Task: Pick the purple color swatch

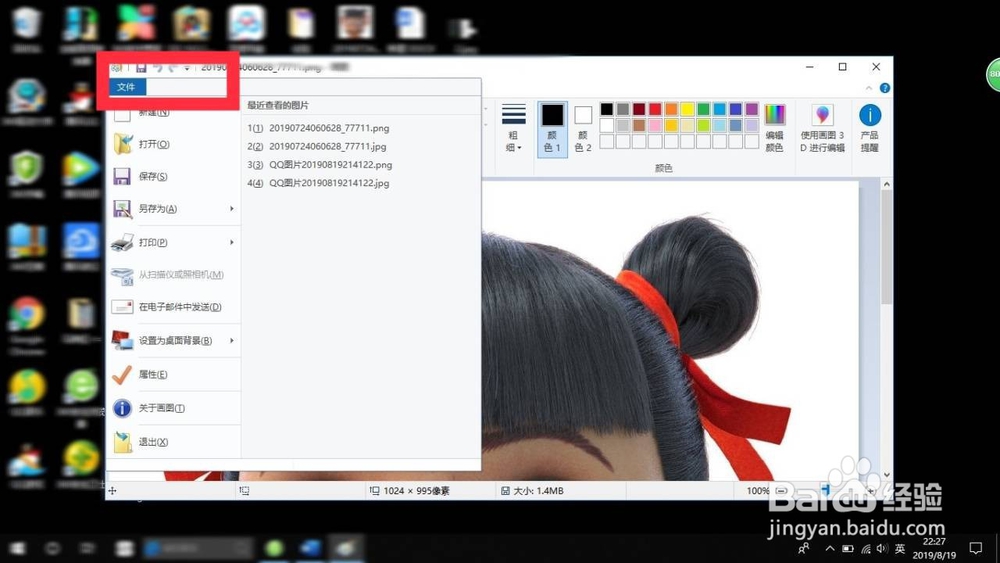Action: click(x=752, y=109)
